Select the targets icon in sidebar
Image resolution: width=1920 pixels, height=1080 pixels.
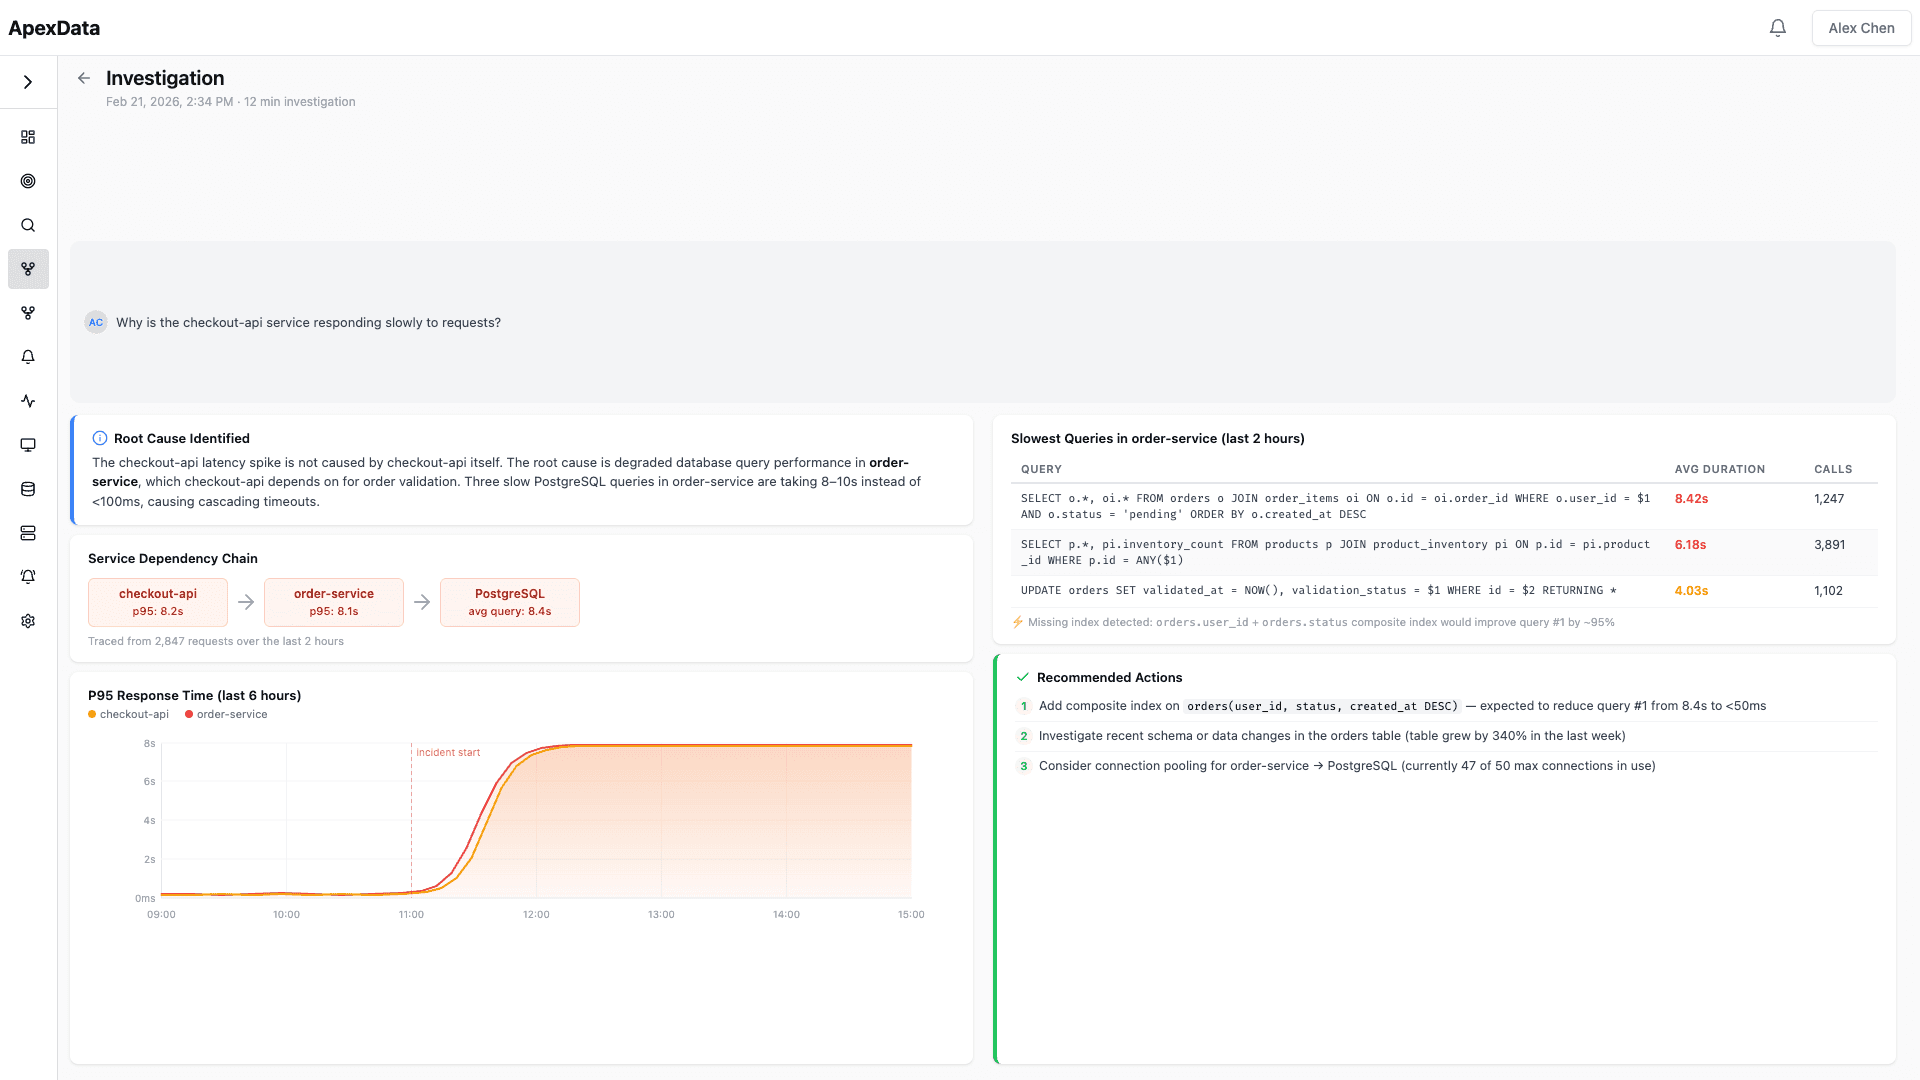click(x=28, y=181)
